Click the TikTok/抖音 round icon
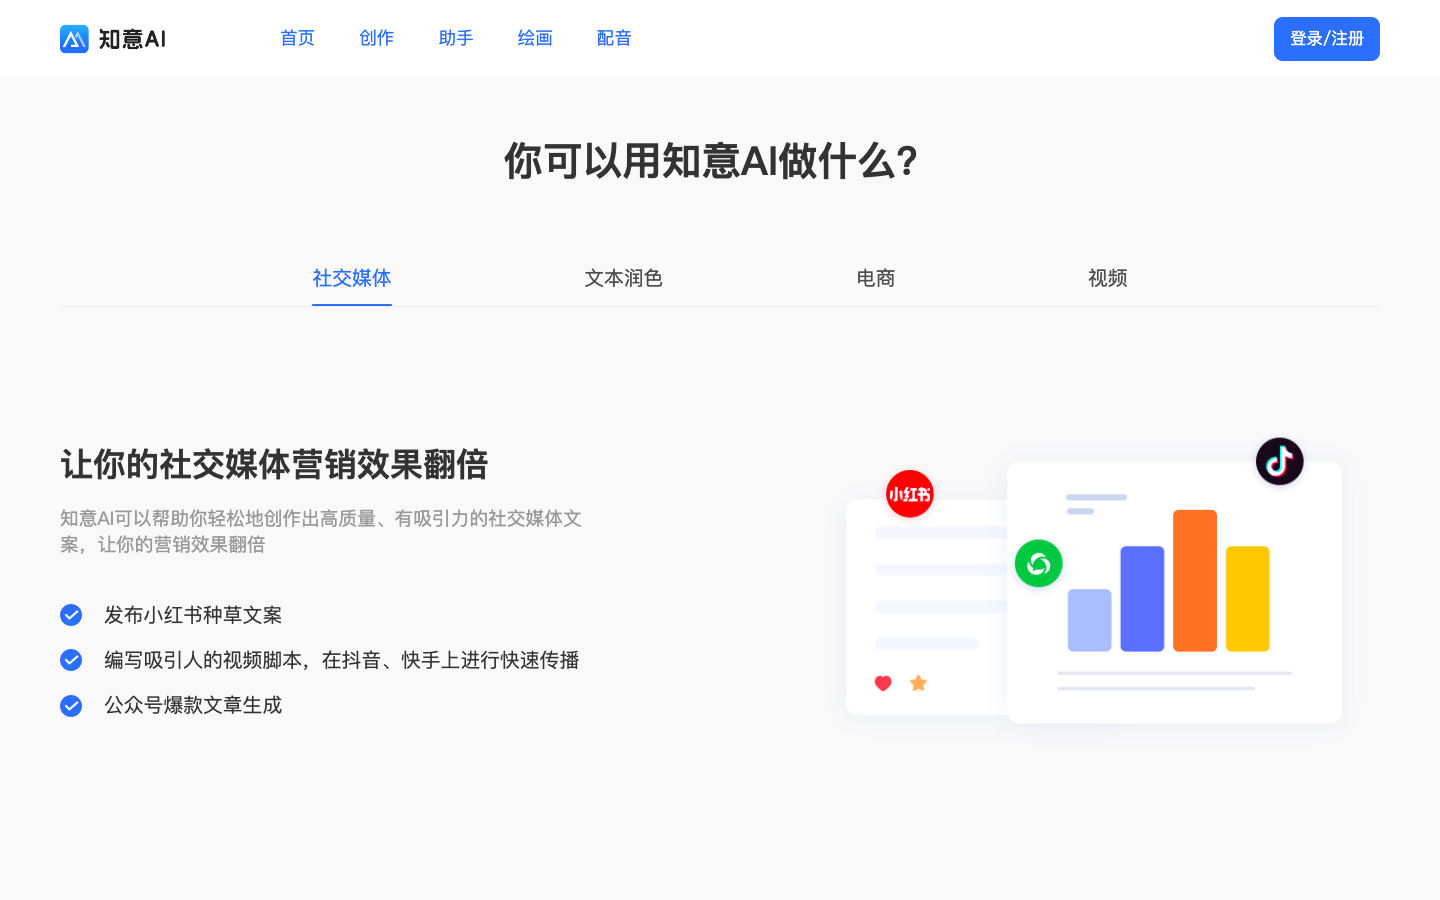The height and width of the screenshot is (900, 1440). coord(1280,461)
